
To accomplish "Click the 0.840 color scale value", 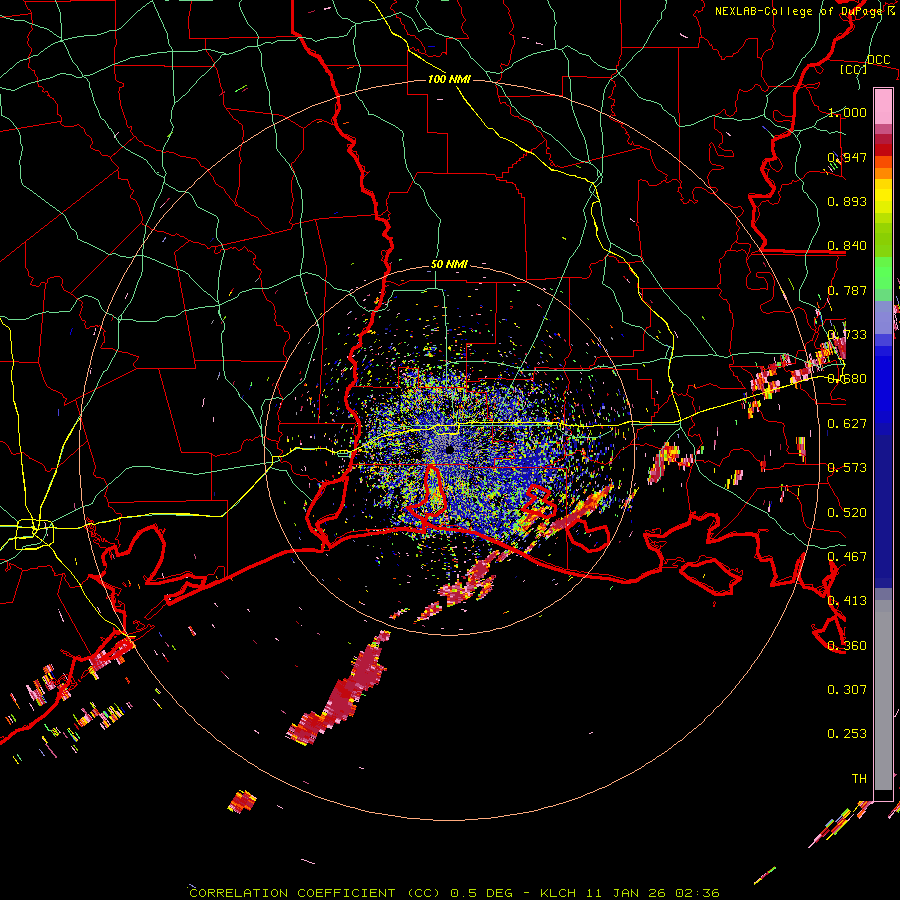I will [847, 246].
